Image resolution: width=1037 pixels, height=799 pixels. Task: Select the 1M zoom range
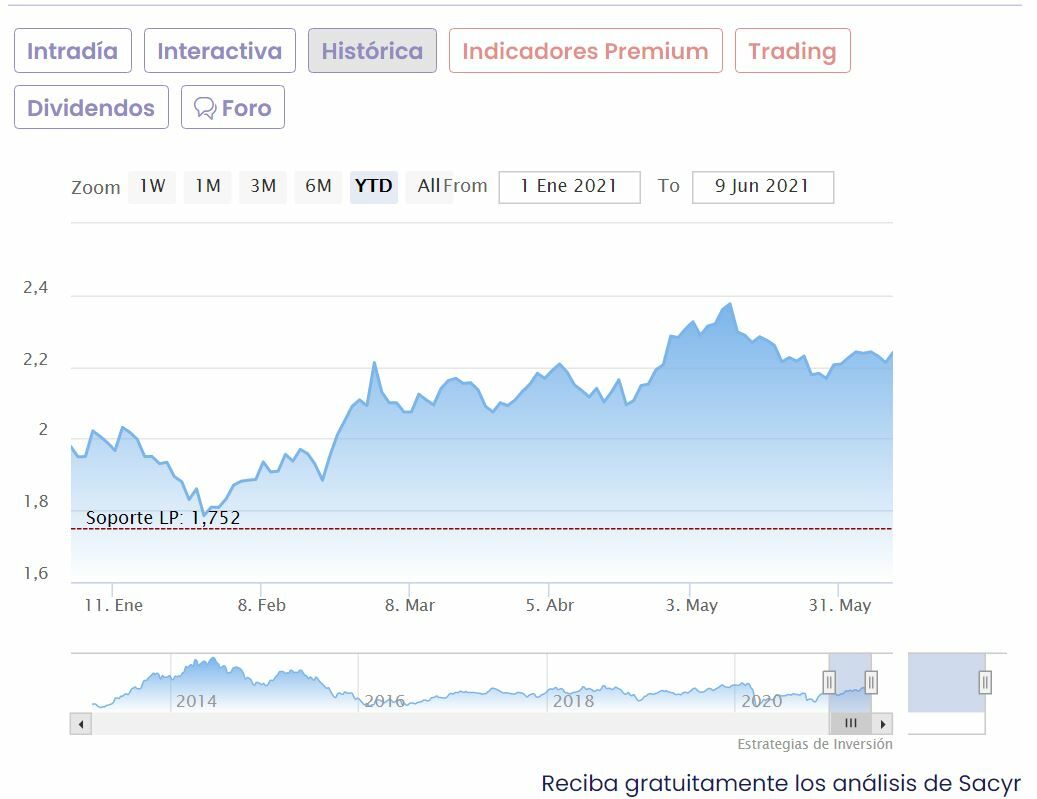207,186
